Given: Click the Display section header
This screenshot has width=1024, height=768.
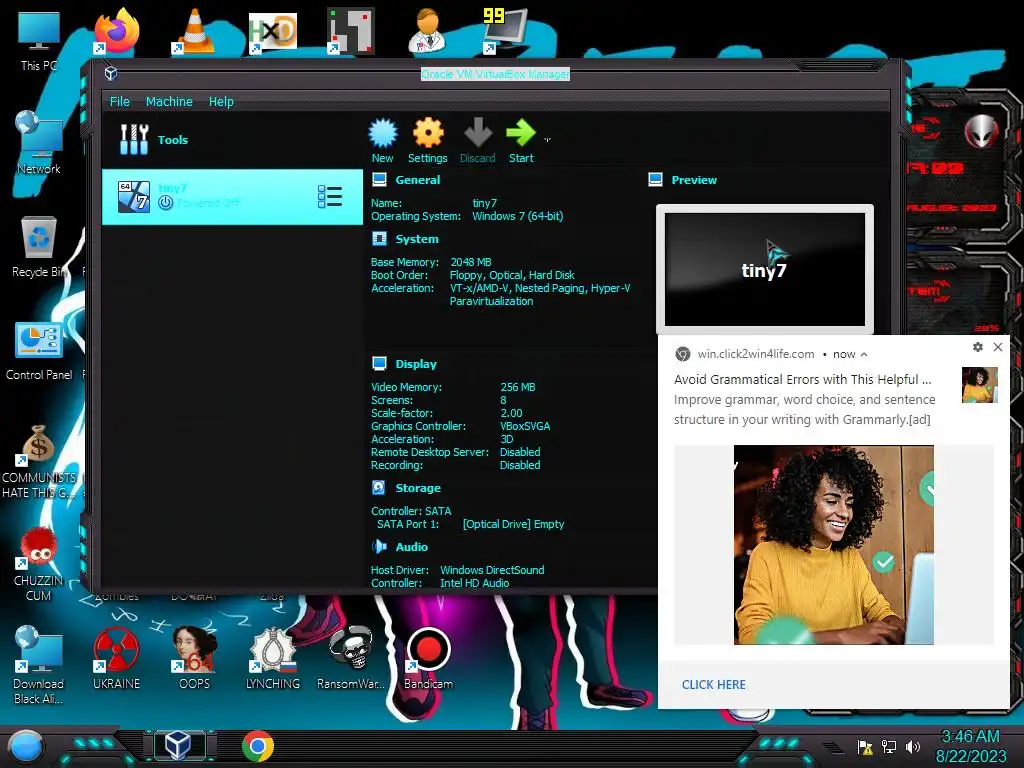Looking at the screenshot, I should 416,364.
